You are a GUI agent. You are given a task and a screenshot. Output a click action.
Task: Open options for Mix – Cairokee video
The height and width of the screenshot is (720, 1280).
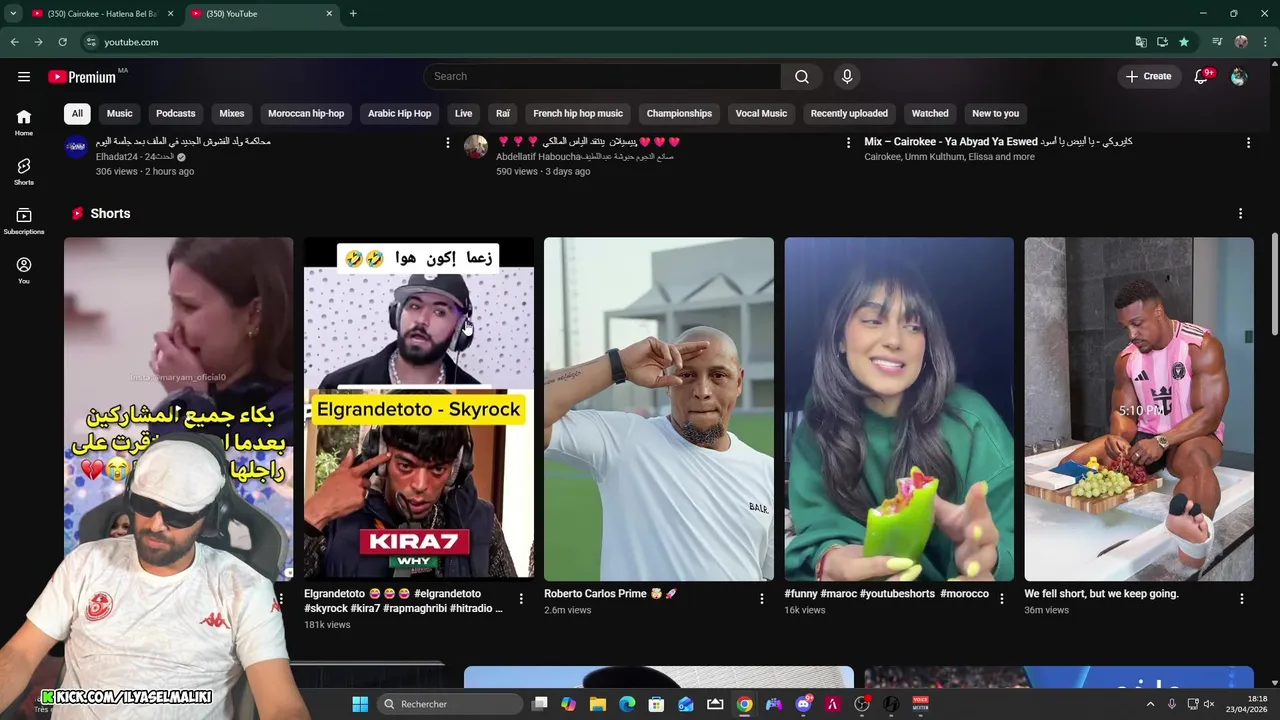point(1248,143)
